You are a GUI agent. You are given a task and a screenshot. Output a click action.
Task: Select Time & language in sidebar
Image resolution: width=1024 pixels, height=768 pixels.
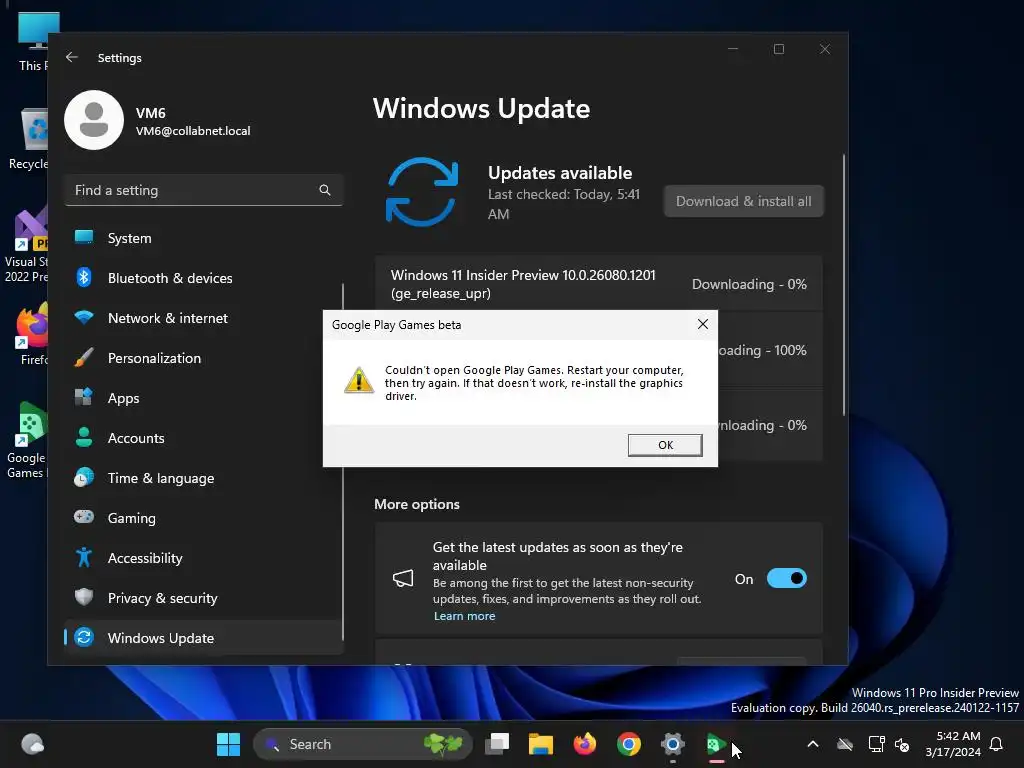(x=204, y=478)
